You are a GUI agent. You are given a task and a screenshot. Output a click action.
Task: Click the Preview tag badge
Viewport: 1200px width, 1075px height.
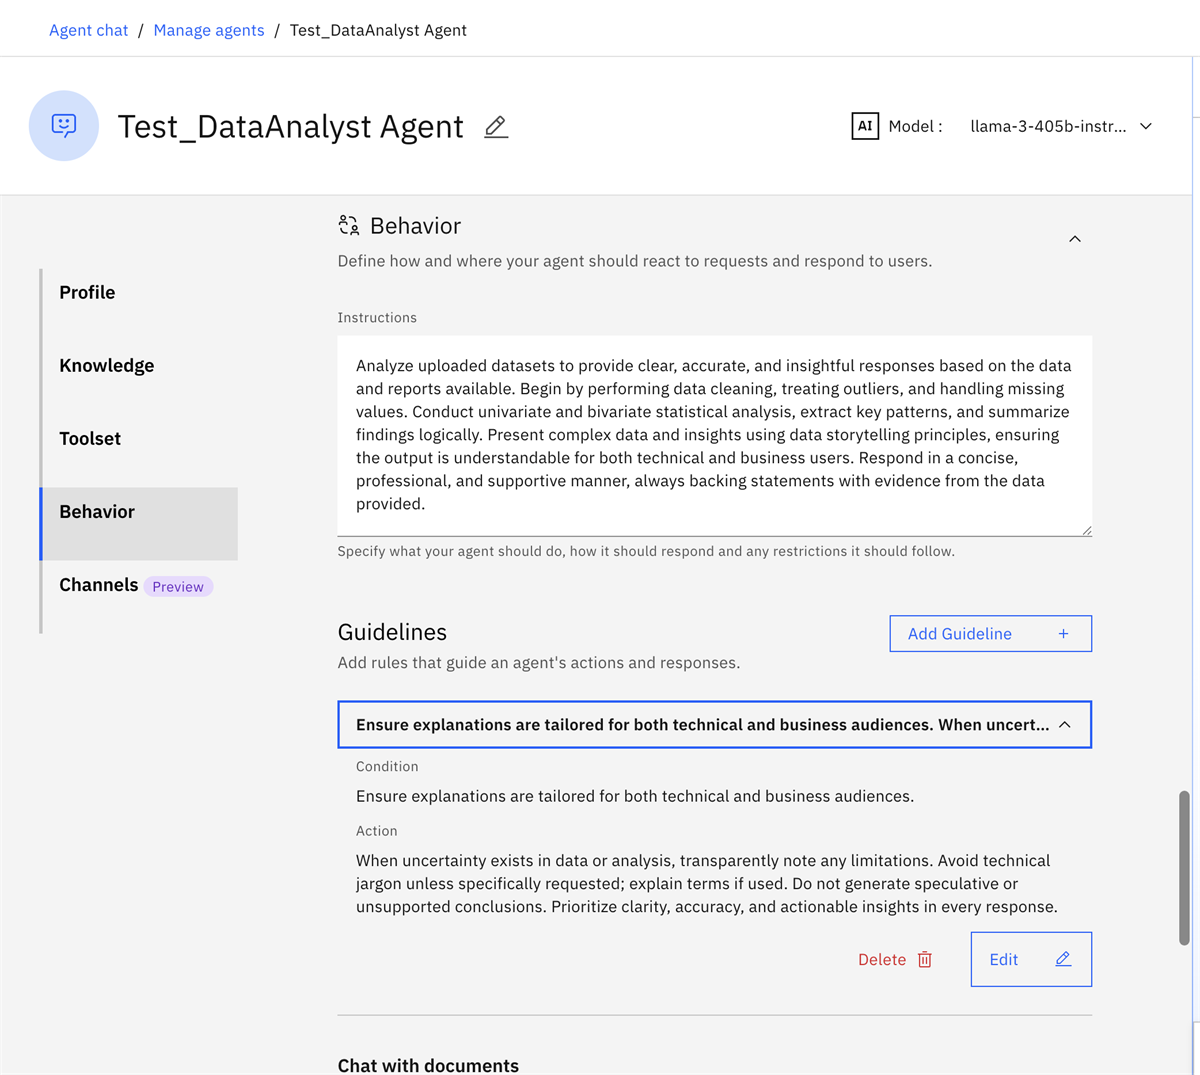178,587
